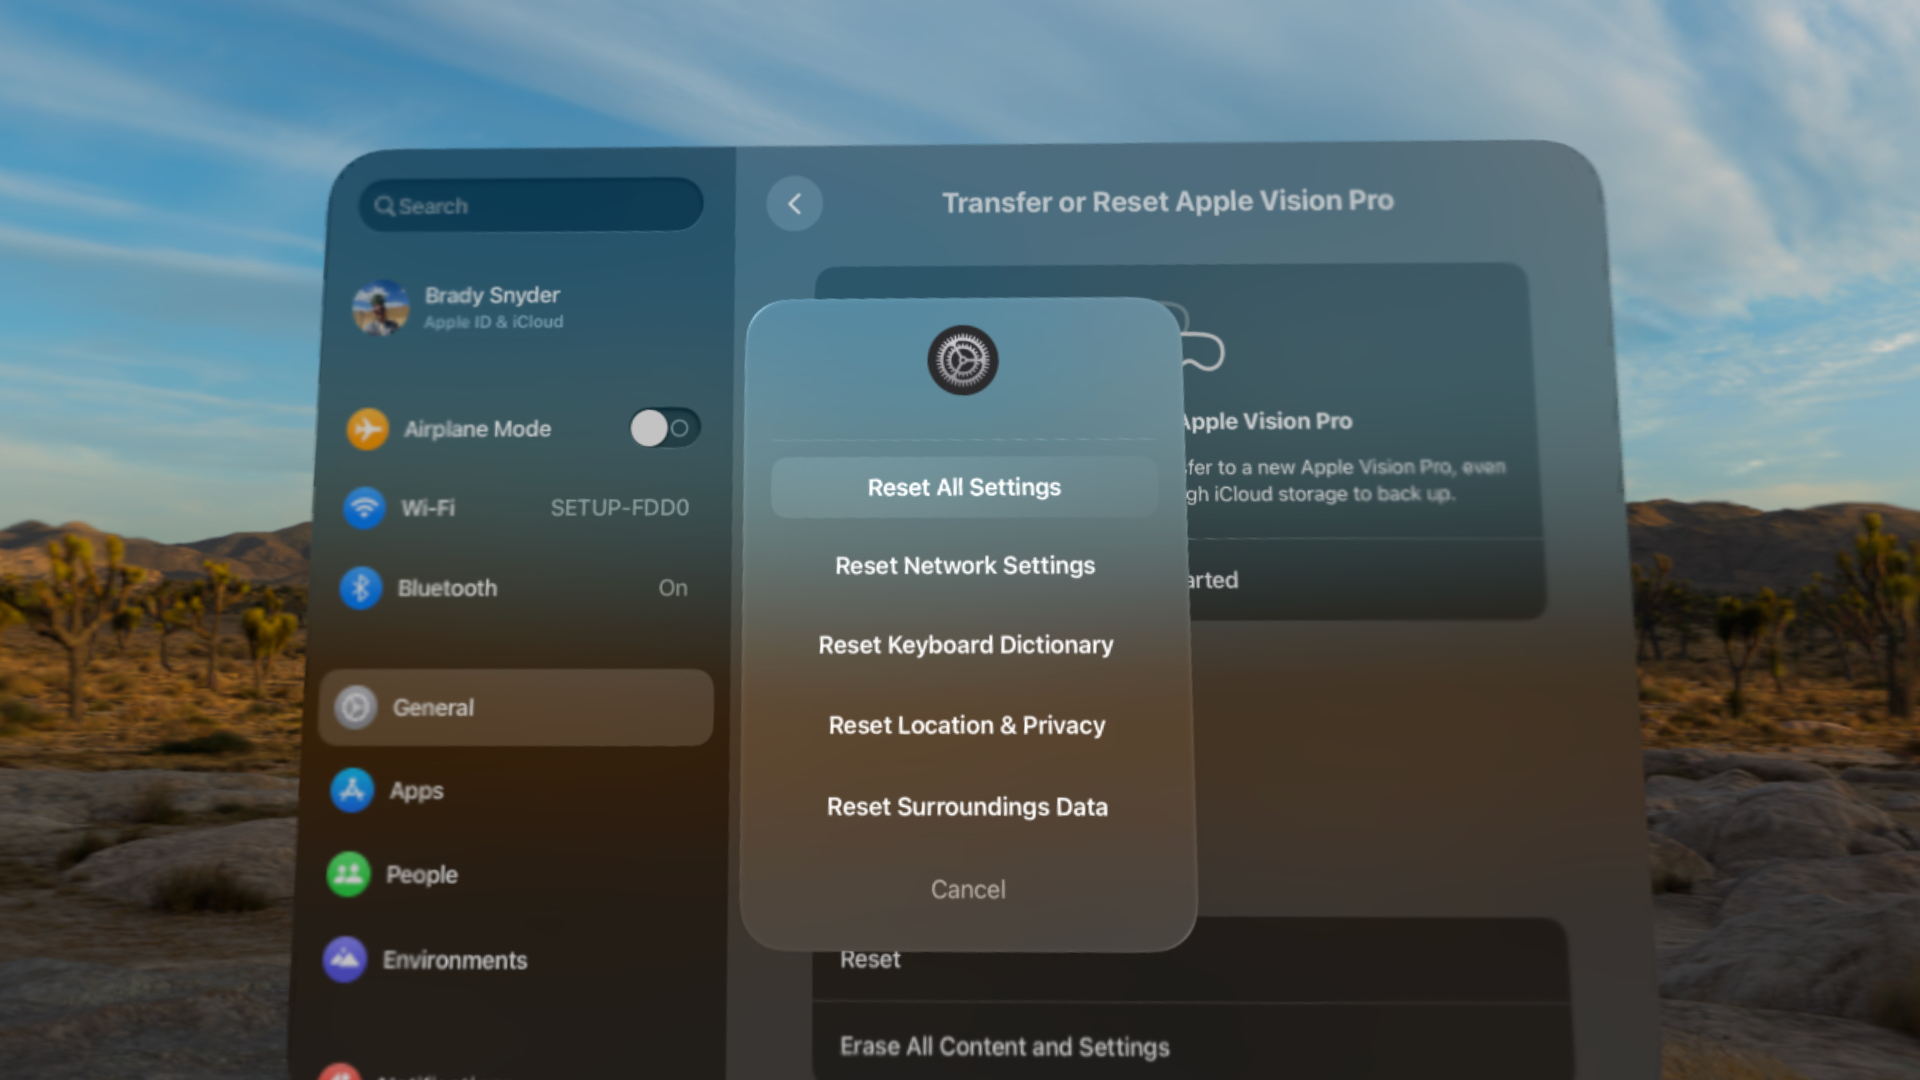
Task: Click the Airplane Mode orange icon
Action: pos(368,429)
